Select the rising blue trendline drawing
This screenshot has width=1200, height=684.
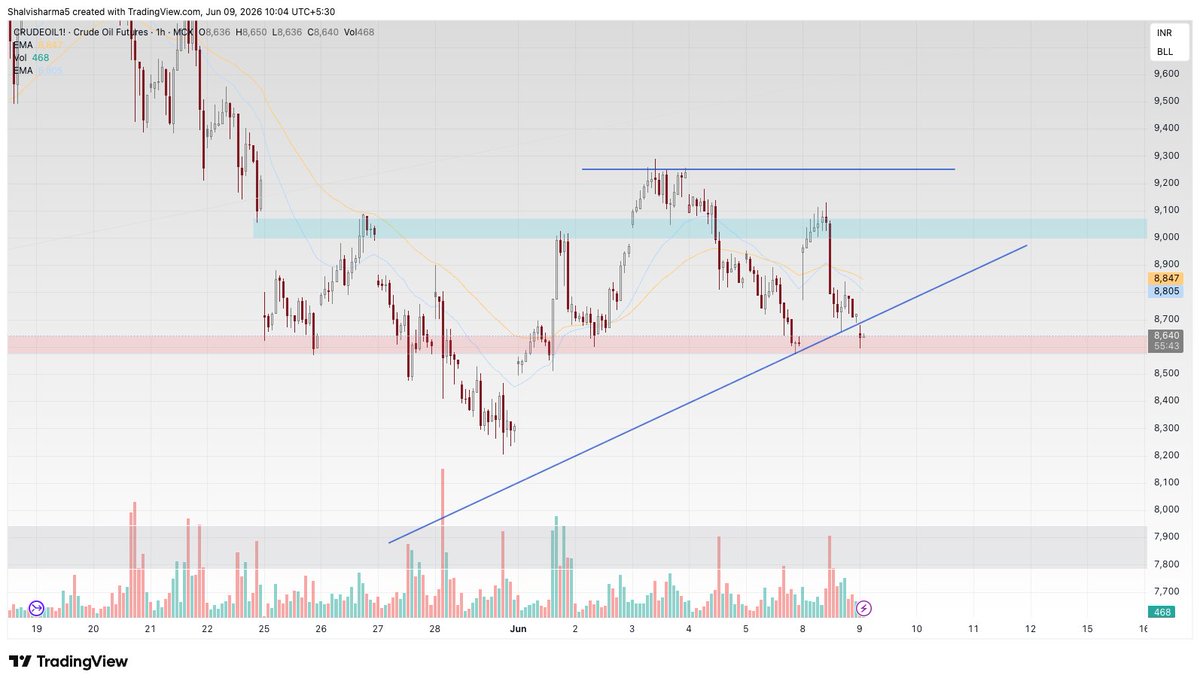(x=708, y=393)
